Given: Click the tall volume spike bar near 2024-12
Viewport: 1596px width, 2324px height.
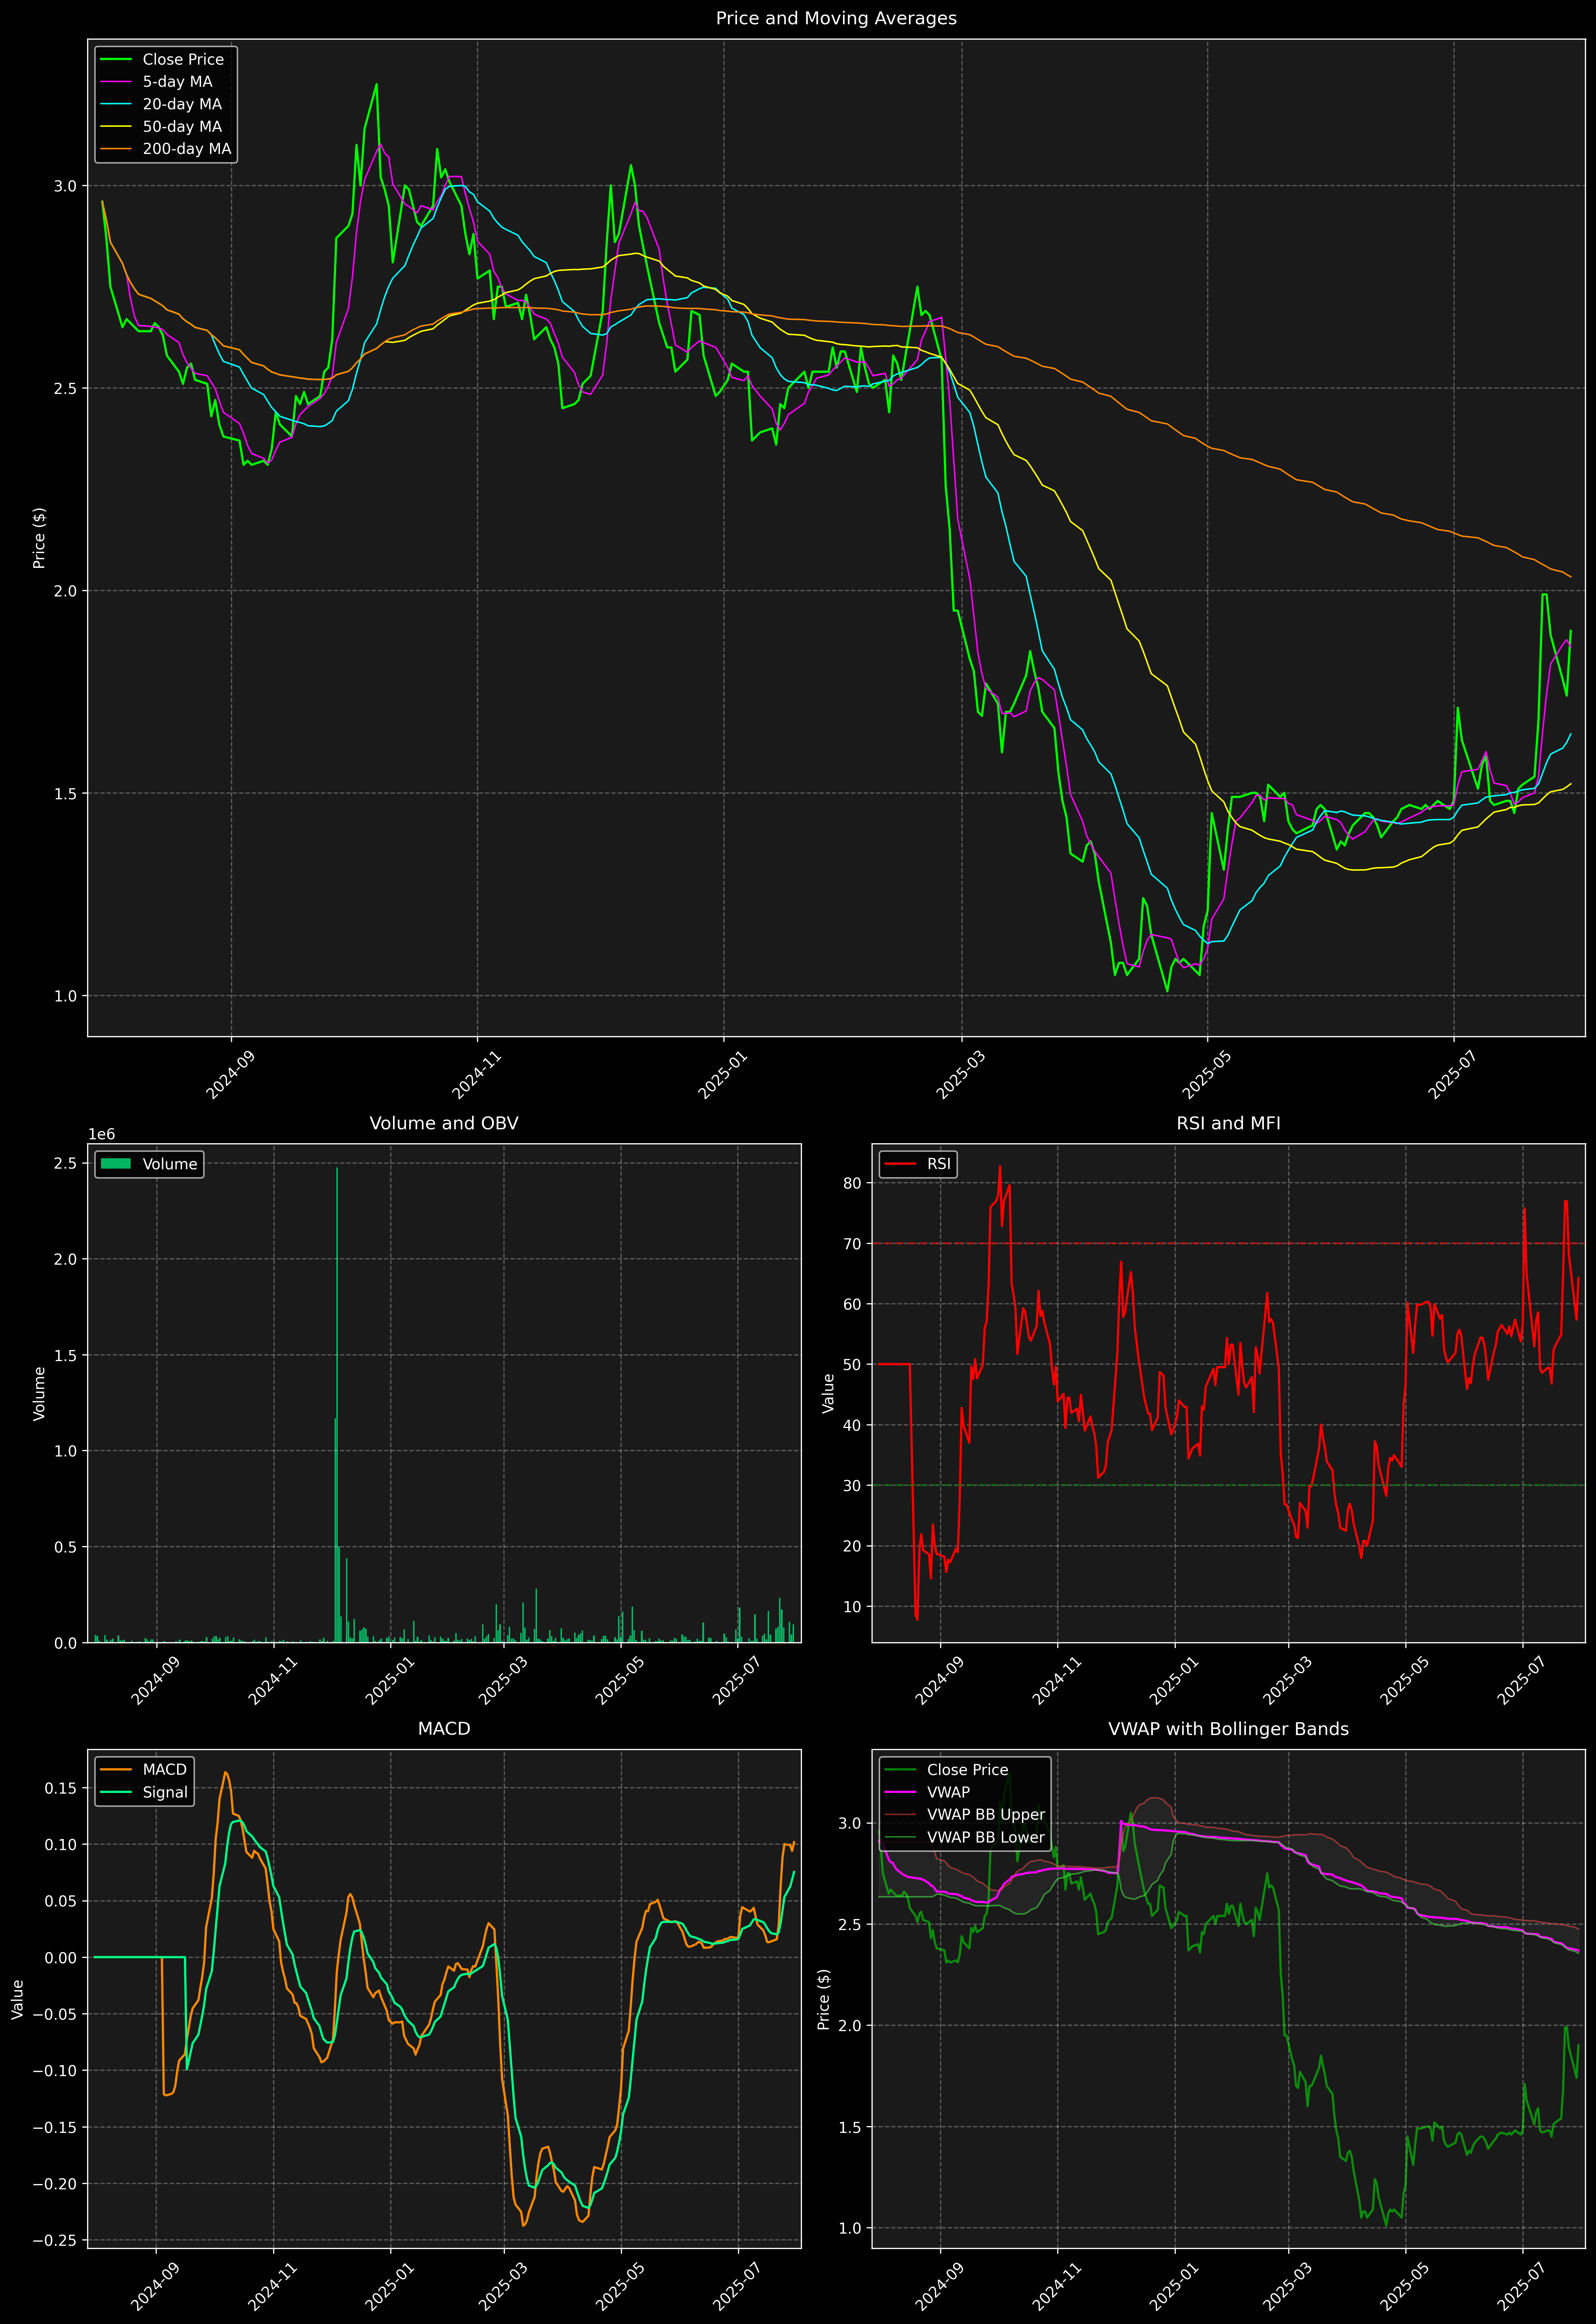Looking at the screenshot, I should point(337,1405).
